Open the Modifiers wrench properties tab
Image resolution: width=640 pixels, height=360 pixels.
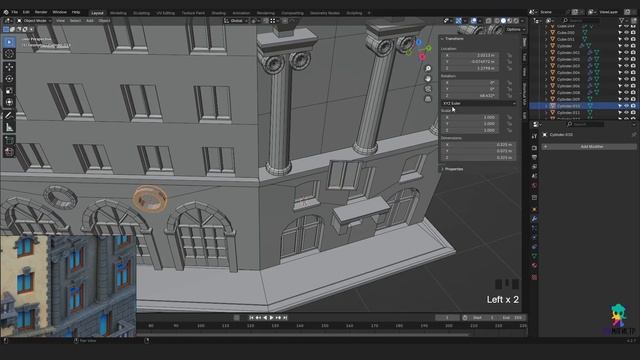click(x=534, y=219)
